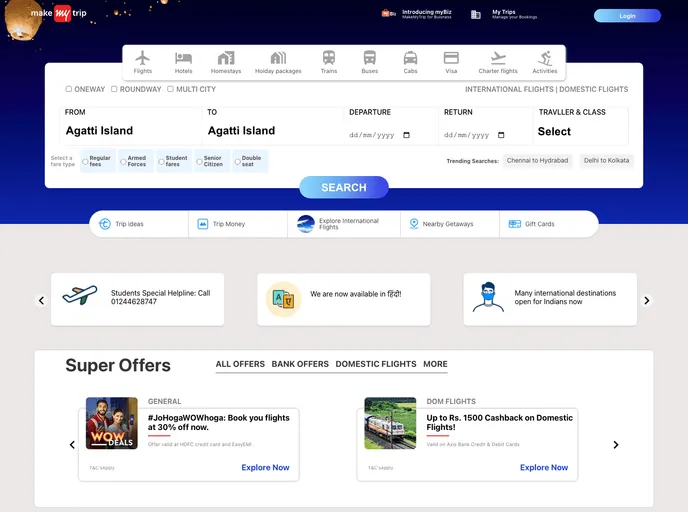
Task: Choose the Trains icon
Action: (x=329, y=58)
